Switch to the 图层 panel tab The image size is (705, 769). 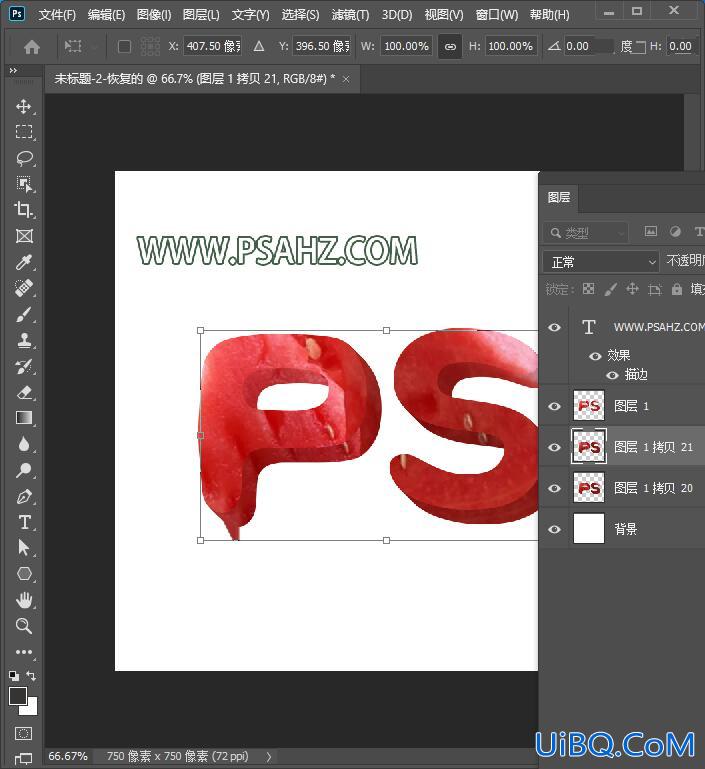pyautogui.click(x=559, y=198)
